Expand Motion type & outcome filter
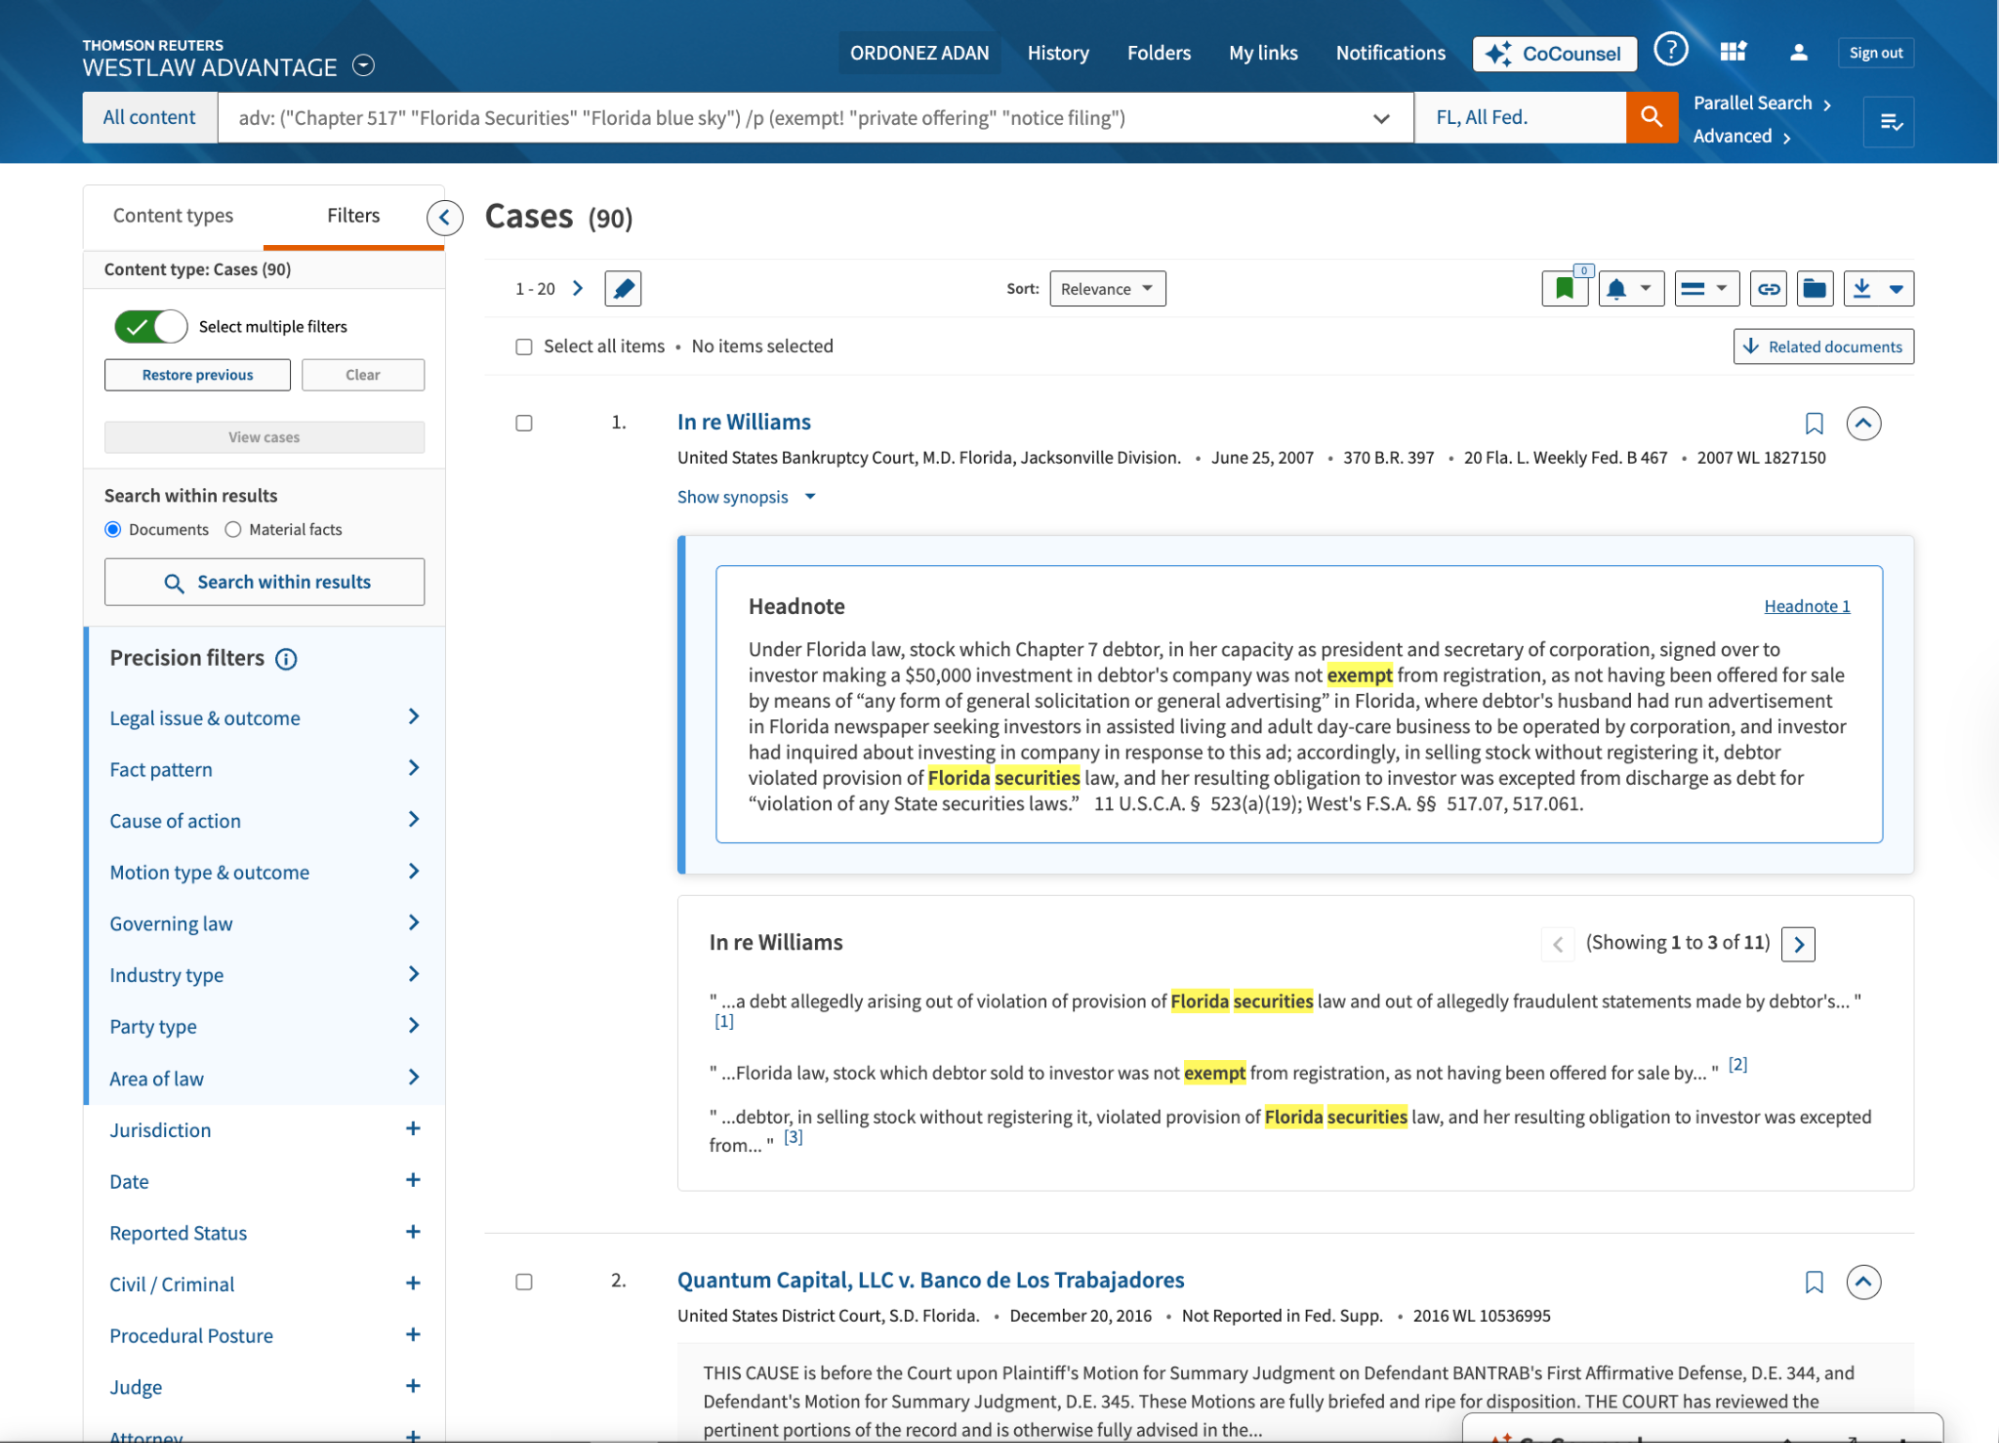 tap(265, 872)
